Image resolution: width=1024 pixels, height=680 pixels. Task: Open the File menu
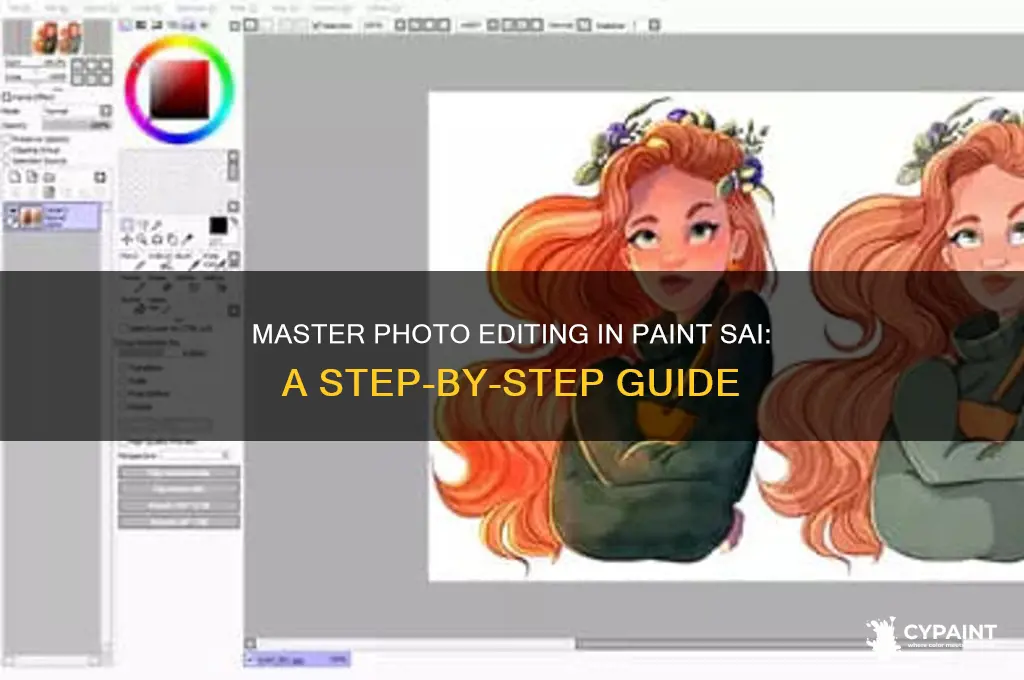(x=20, y=8)
